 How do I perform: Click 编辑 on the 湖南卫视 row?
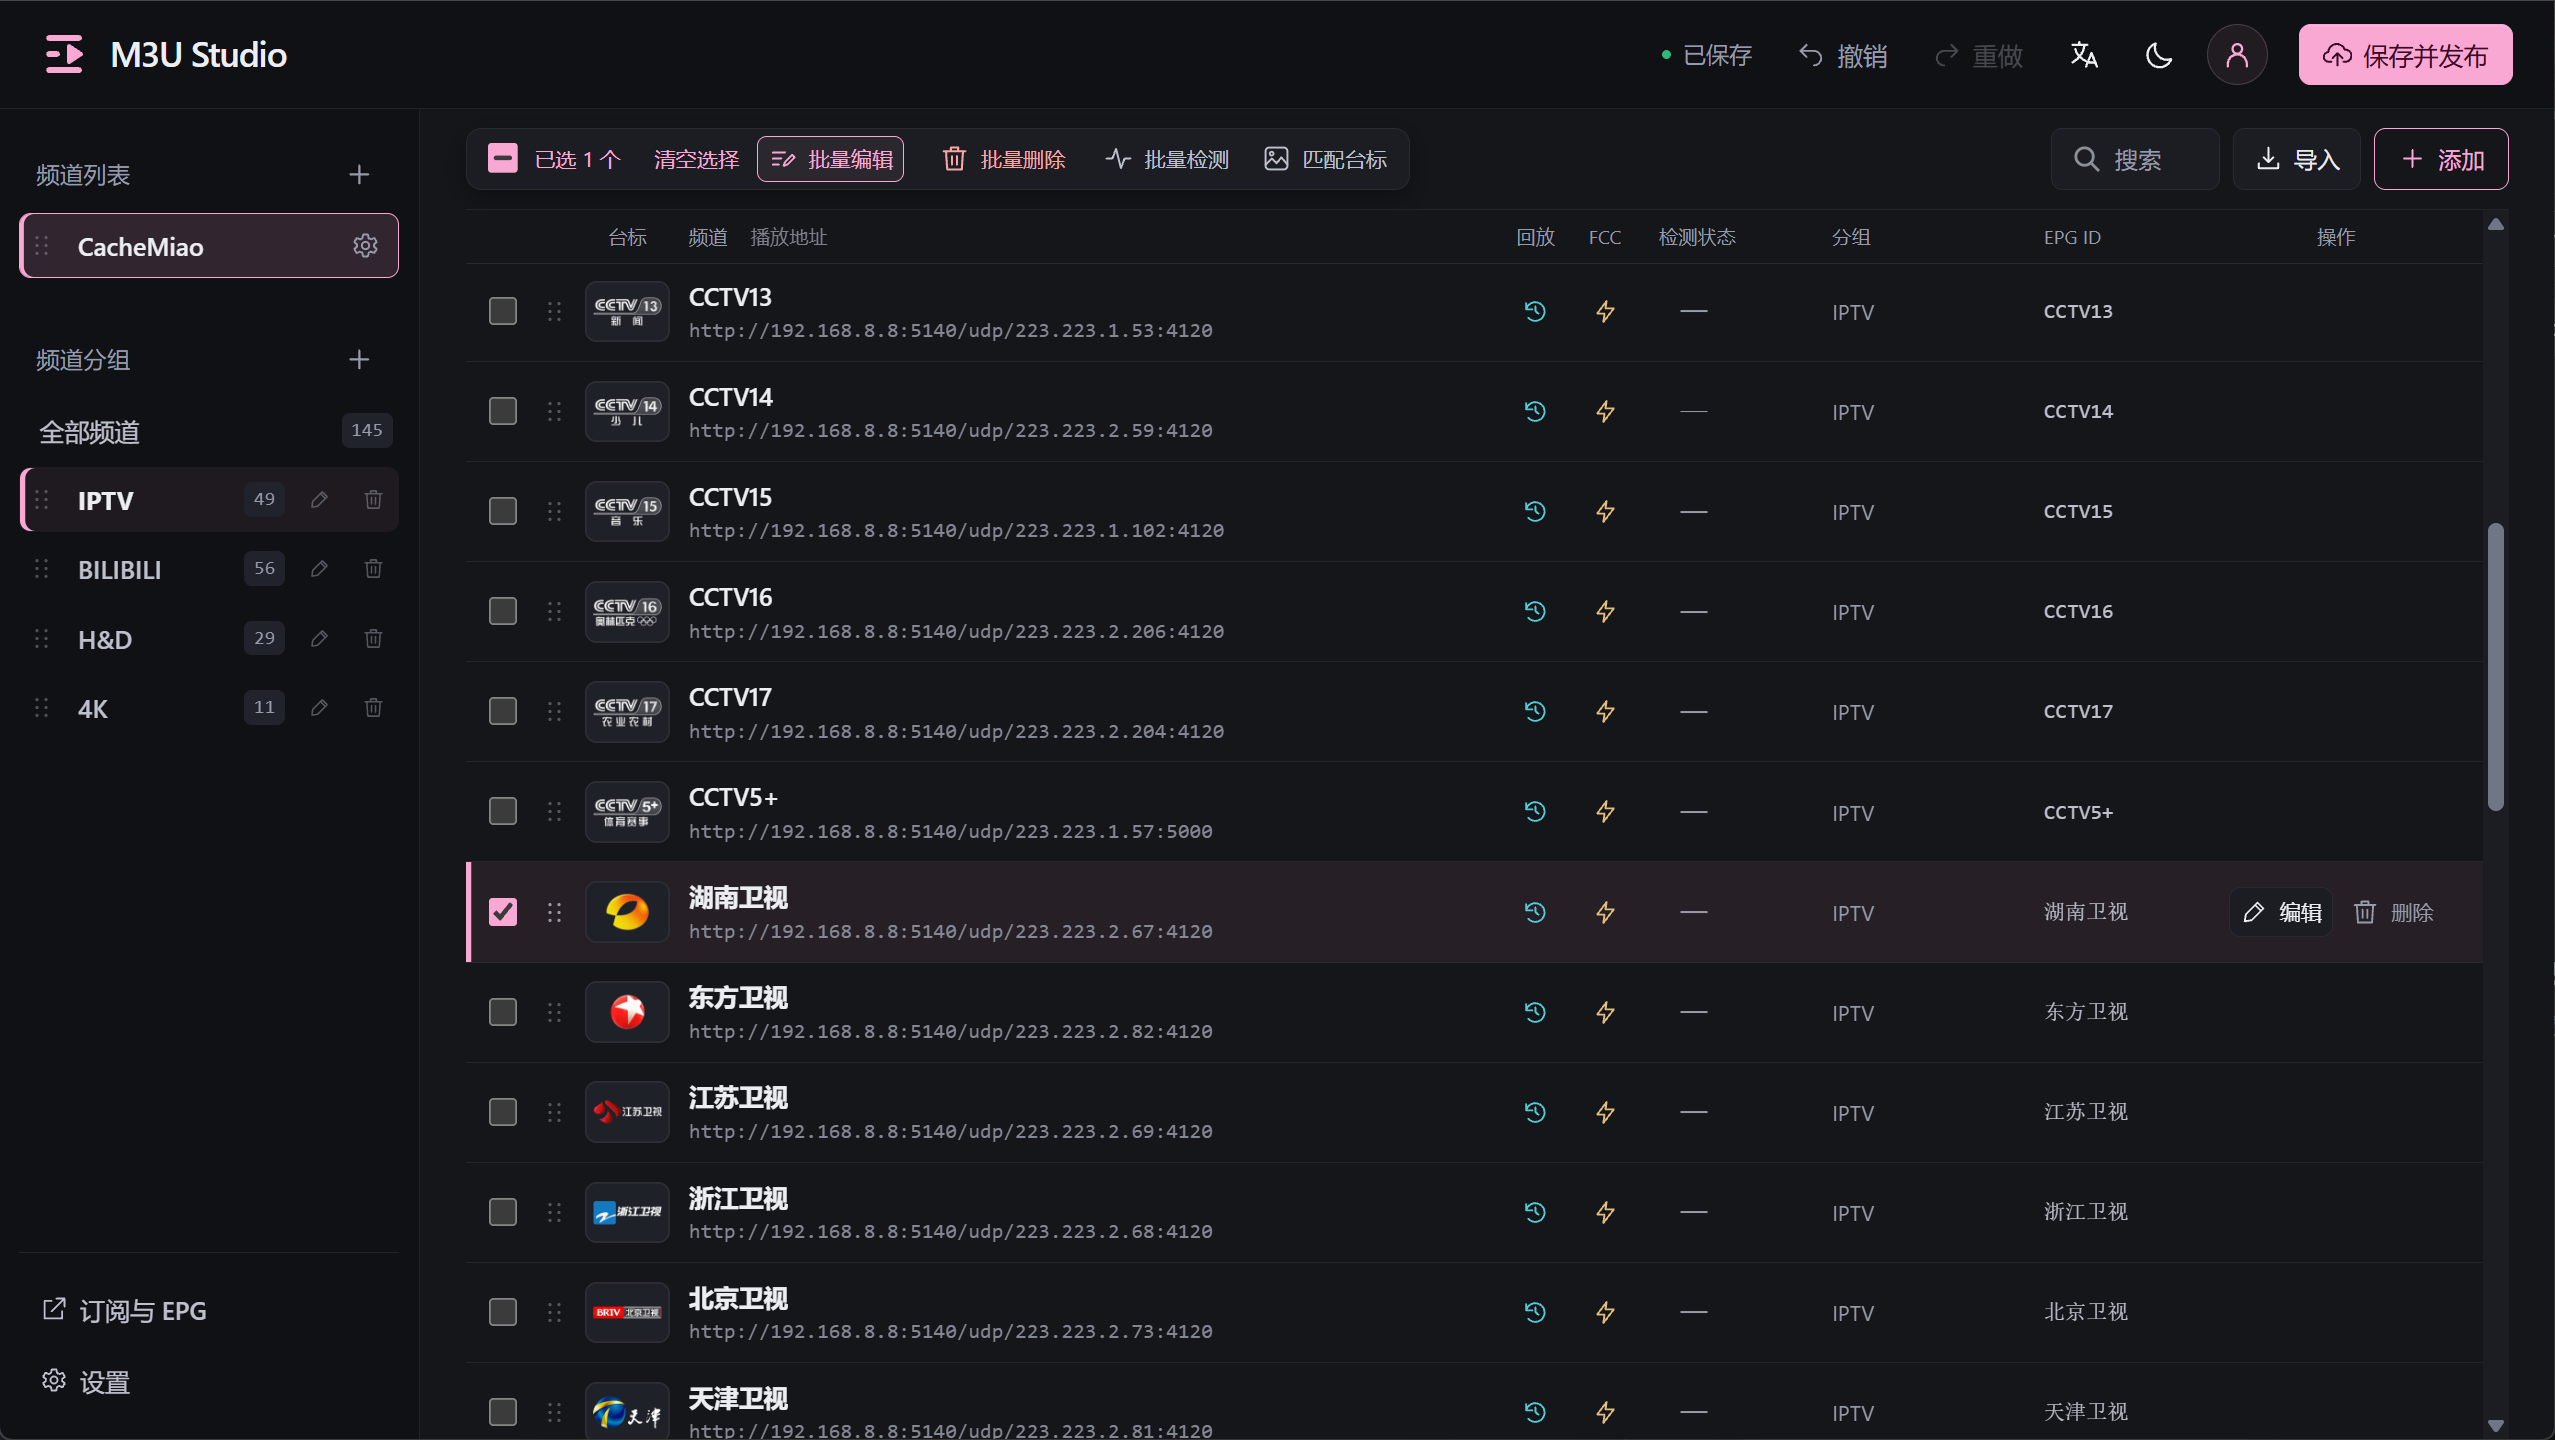click(2281, 912)
